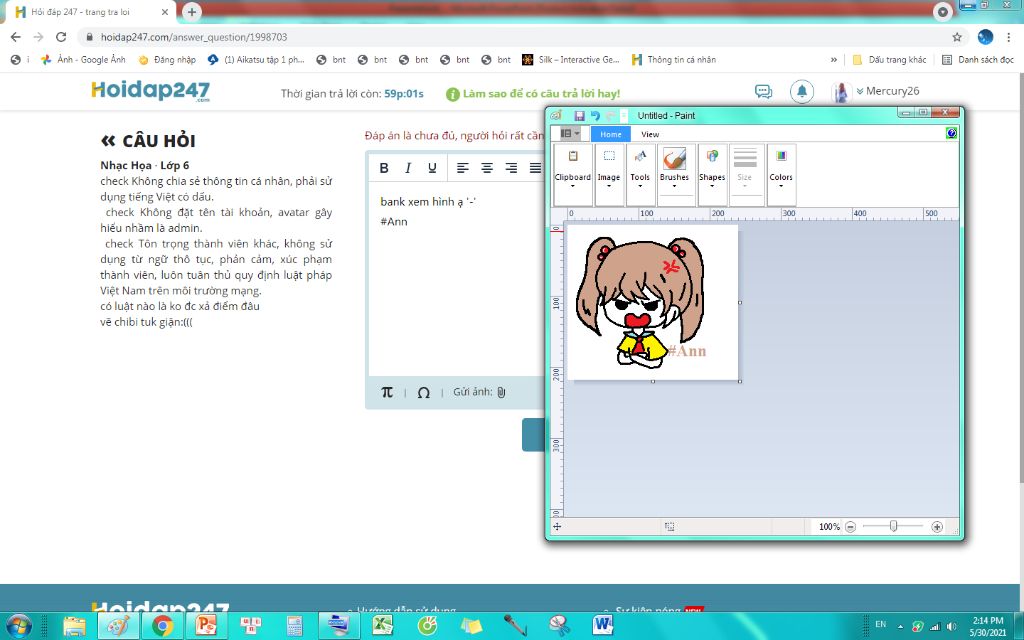Click chibi drawing on Paint canvas

pyautogui.click(x=640, y=302)
